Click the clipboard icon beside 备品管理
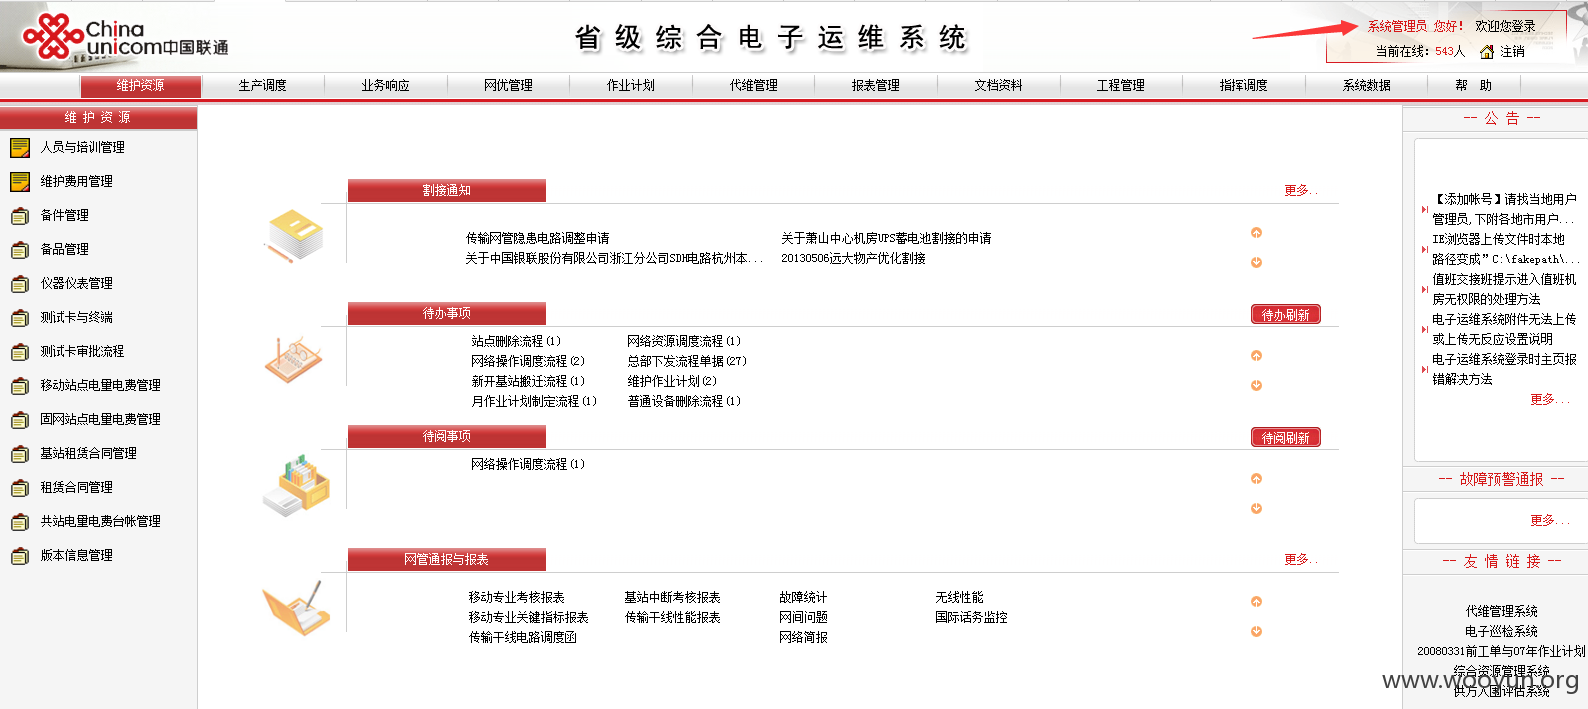 [20, 250]
